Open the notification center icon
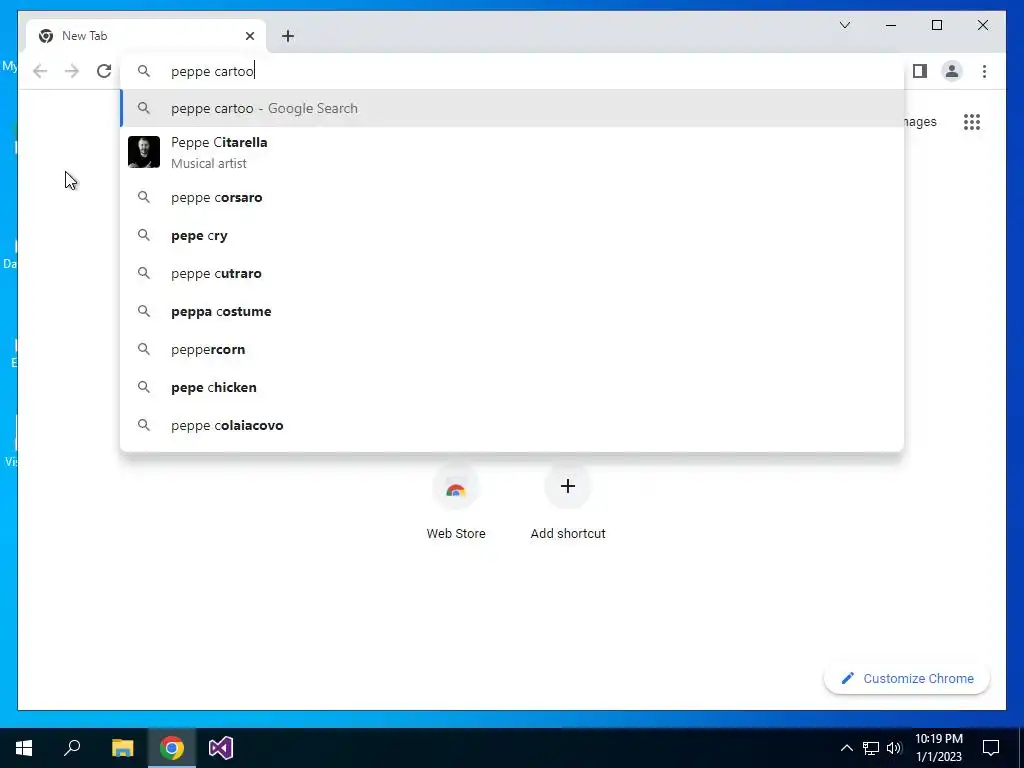The height and width of the screenshot is (768, 1024). [x=991, y=748]
